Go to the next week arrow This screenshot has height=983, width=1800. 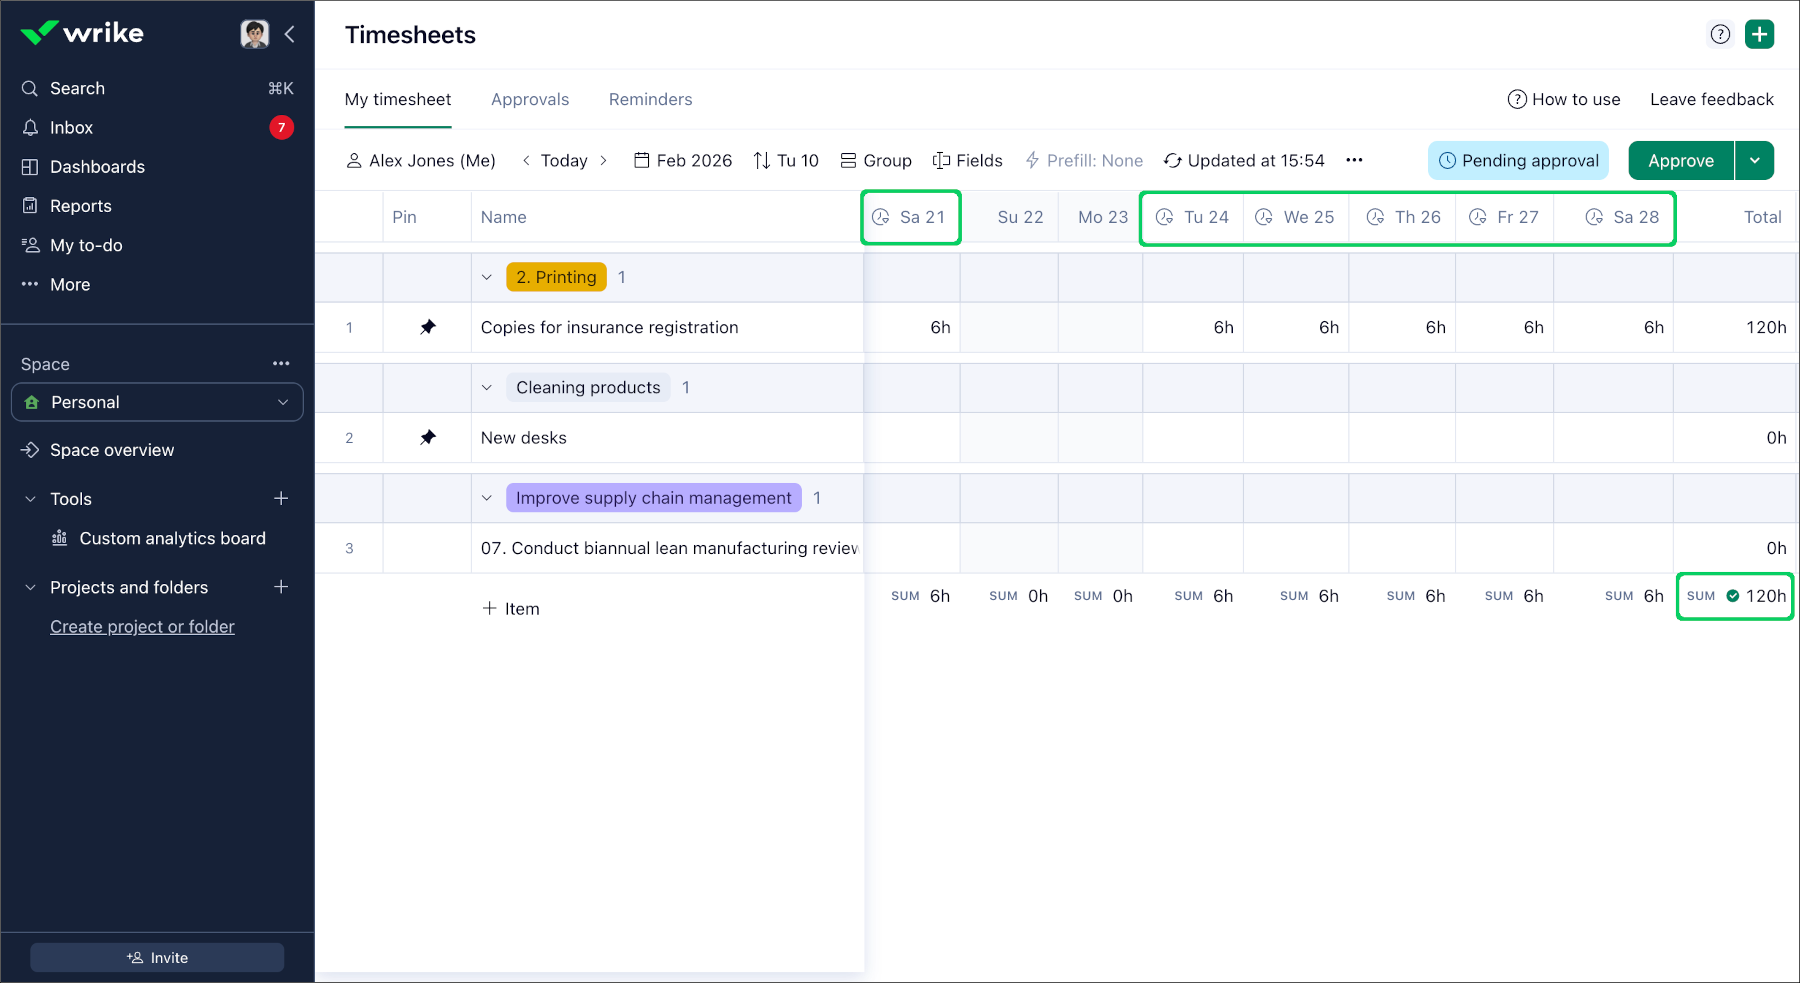(x=603, y=160)
